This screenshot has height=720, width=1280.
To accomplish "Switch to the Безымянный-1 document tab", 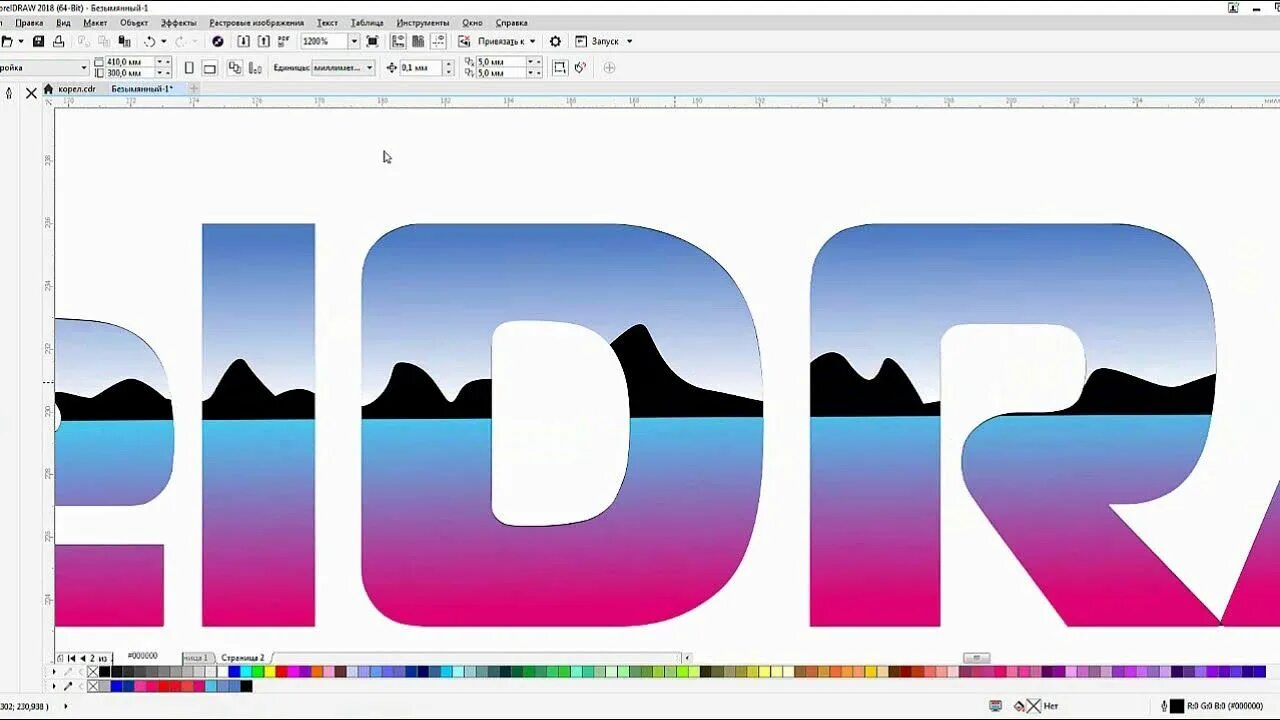I will tap(142, 89).
